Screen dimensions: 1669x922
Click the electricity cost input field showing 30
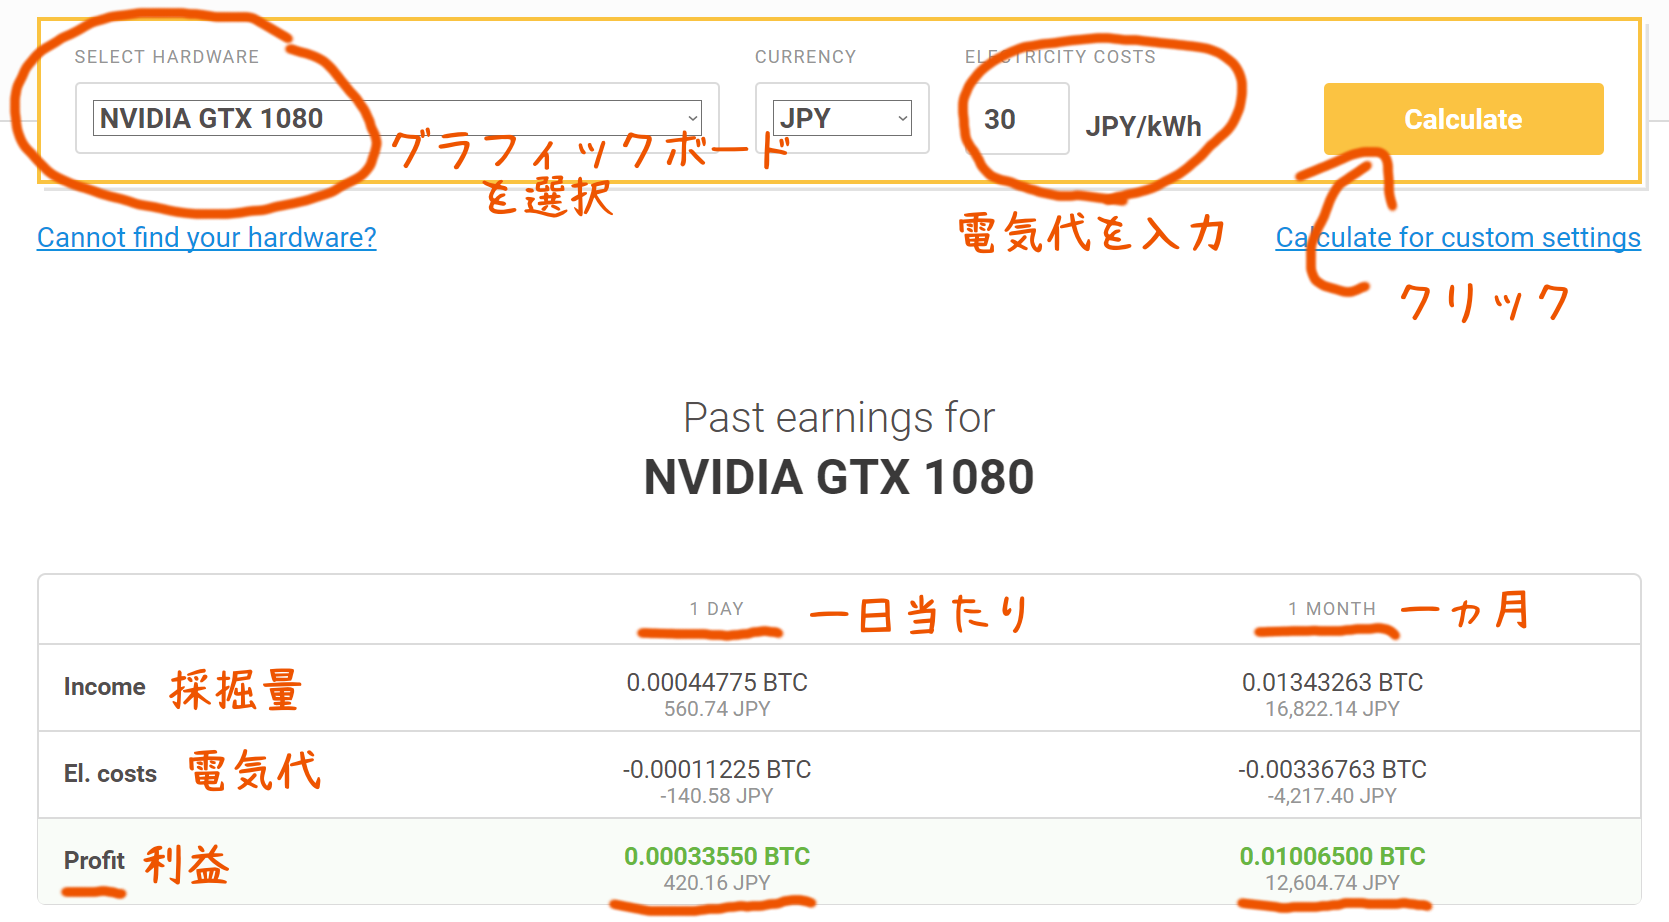[x=1019, y=119]
